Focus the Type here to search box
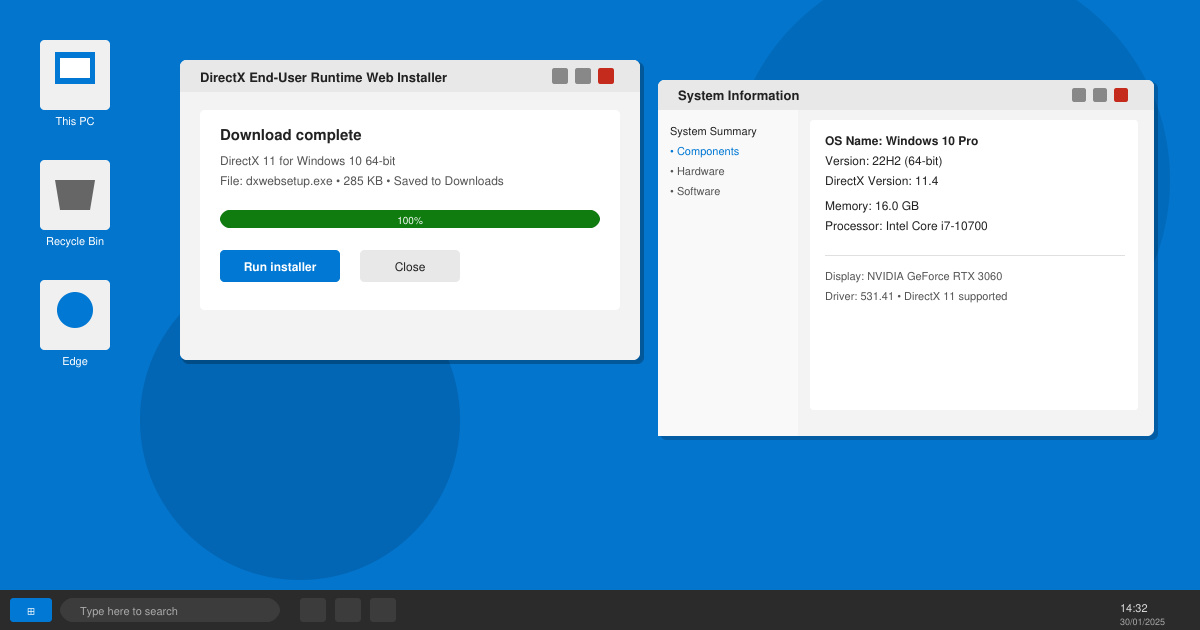Screen dimensions: 1200x630 click(x=170, y=610)
